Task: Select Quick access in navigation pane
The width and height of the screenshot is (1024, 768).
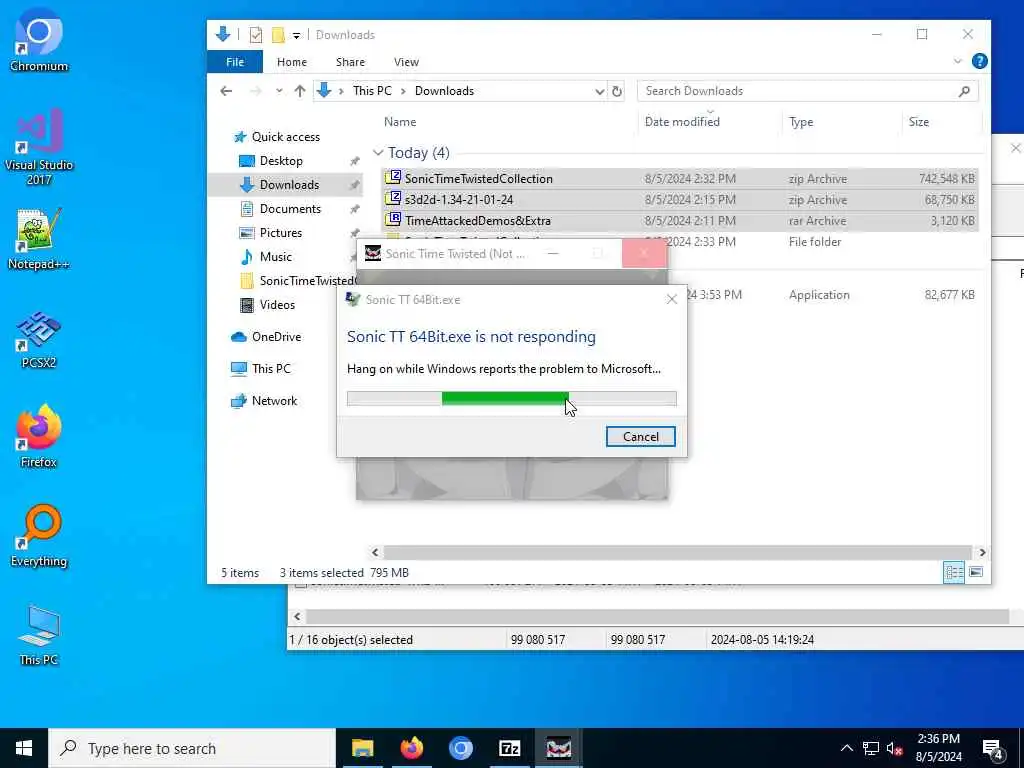Action: coord(285,137)
